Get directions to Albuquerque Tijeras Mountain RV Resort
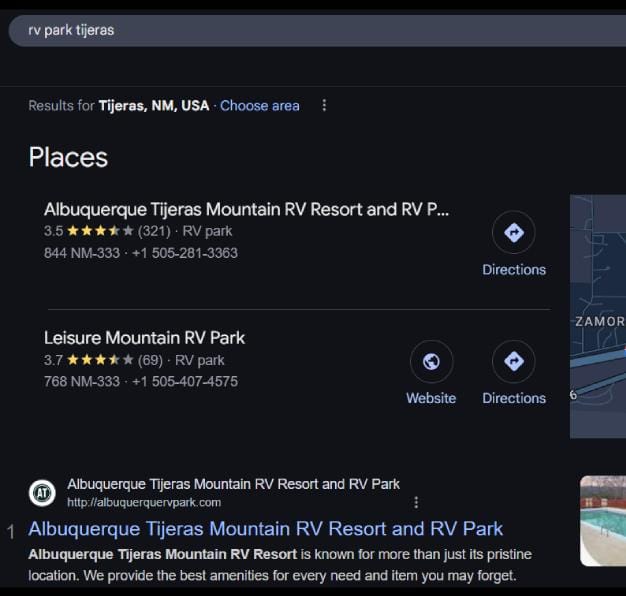626x596 pixels. (x=513, y=232)
